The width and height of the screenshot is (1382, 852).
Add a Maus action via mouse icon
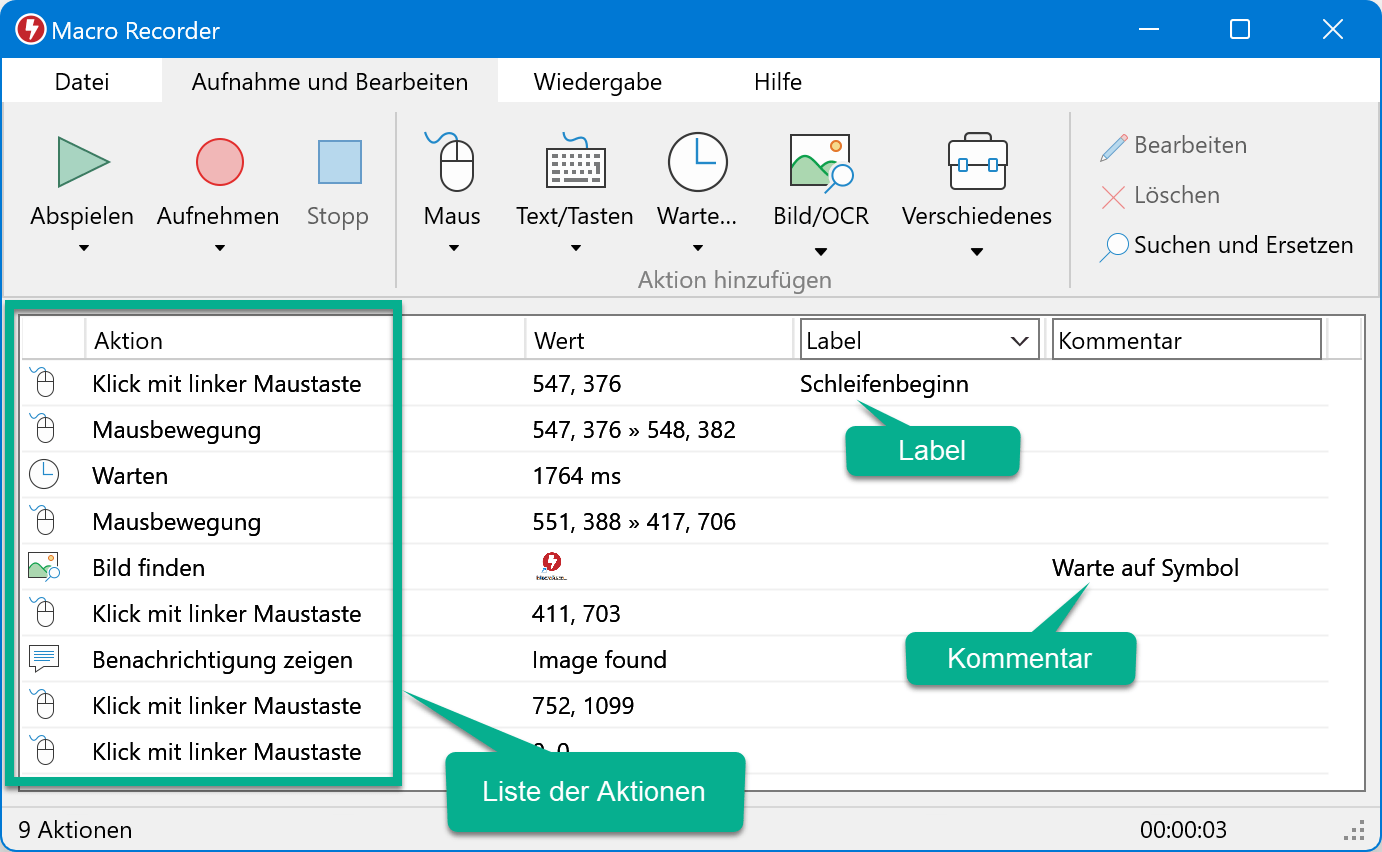click(x=452, y=162)
